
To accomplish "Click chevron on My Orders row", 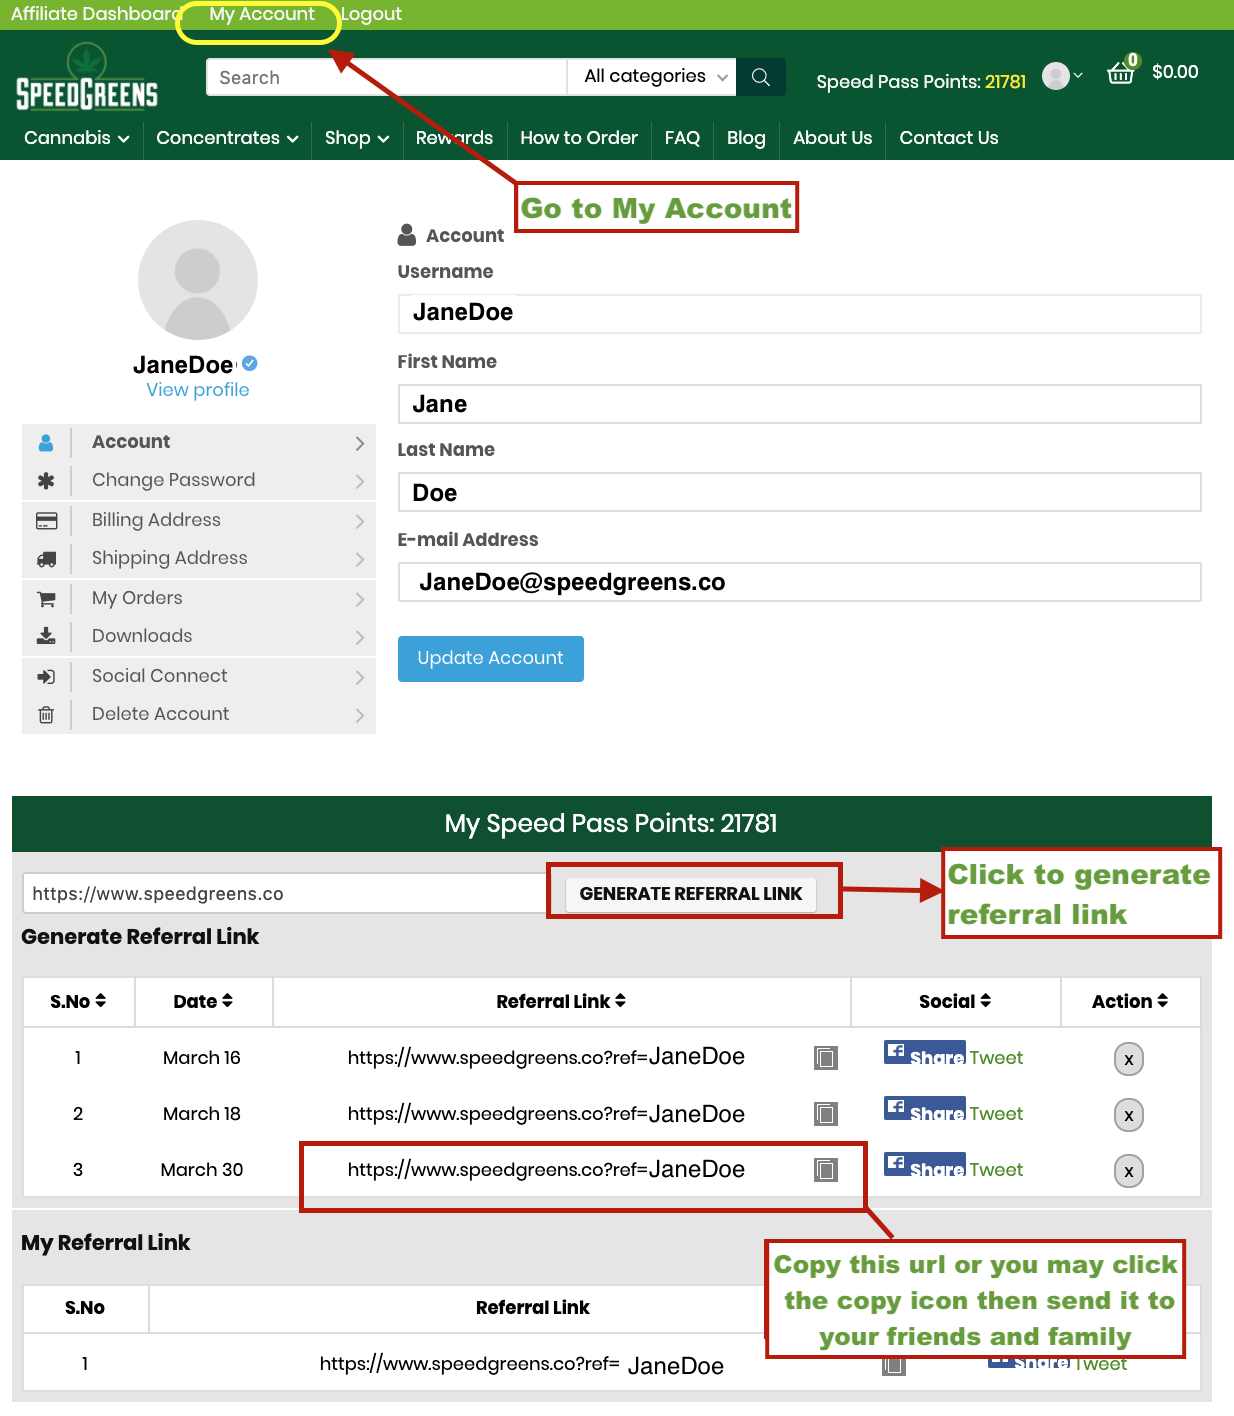I will tap(360, 599).
